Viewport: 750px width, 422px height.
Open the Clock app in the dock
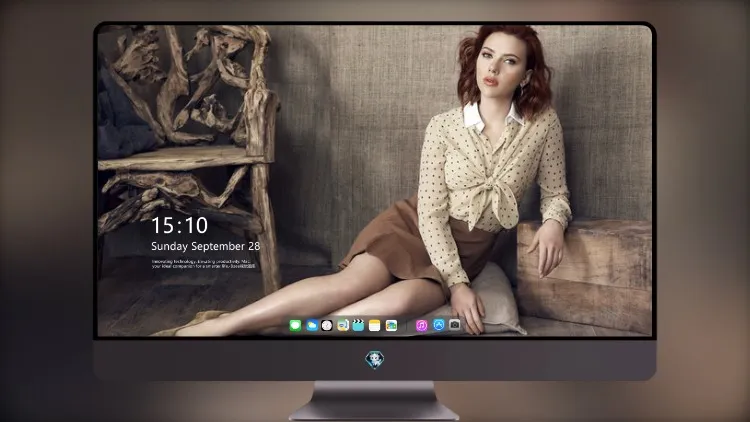pos(327,326)
